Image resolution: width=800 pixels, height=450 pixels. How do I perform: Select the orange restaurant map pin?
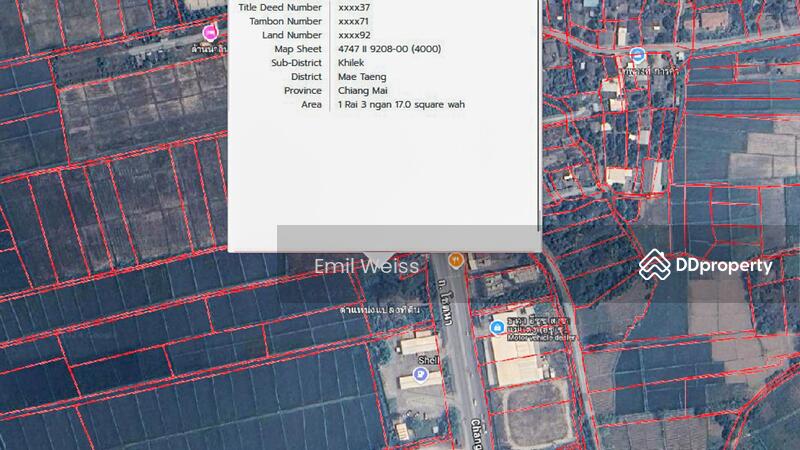(x=456, y=261)
